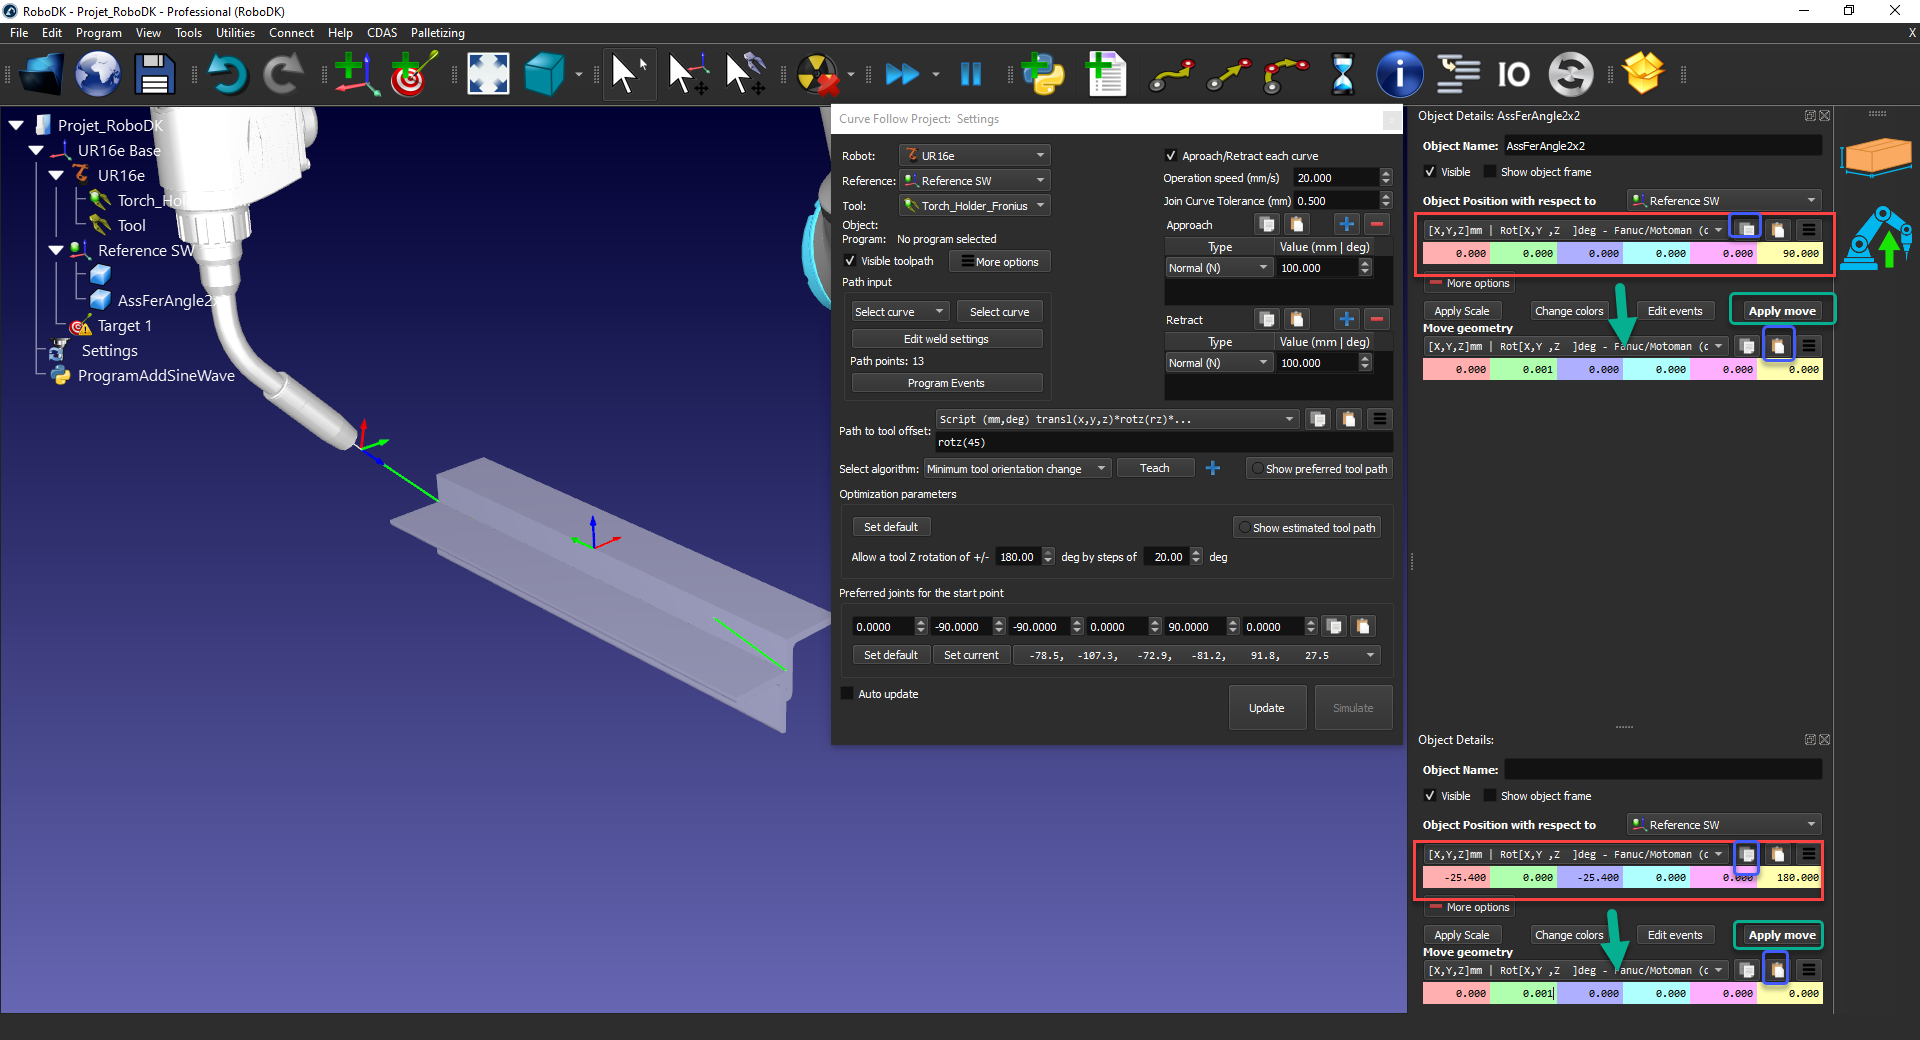1920x1040 pixels.
Task: Add a show message info instruction
Action: click(x=1399, y=75)
